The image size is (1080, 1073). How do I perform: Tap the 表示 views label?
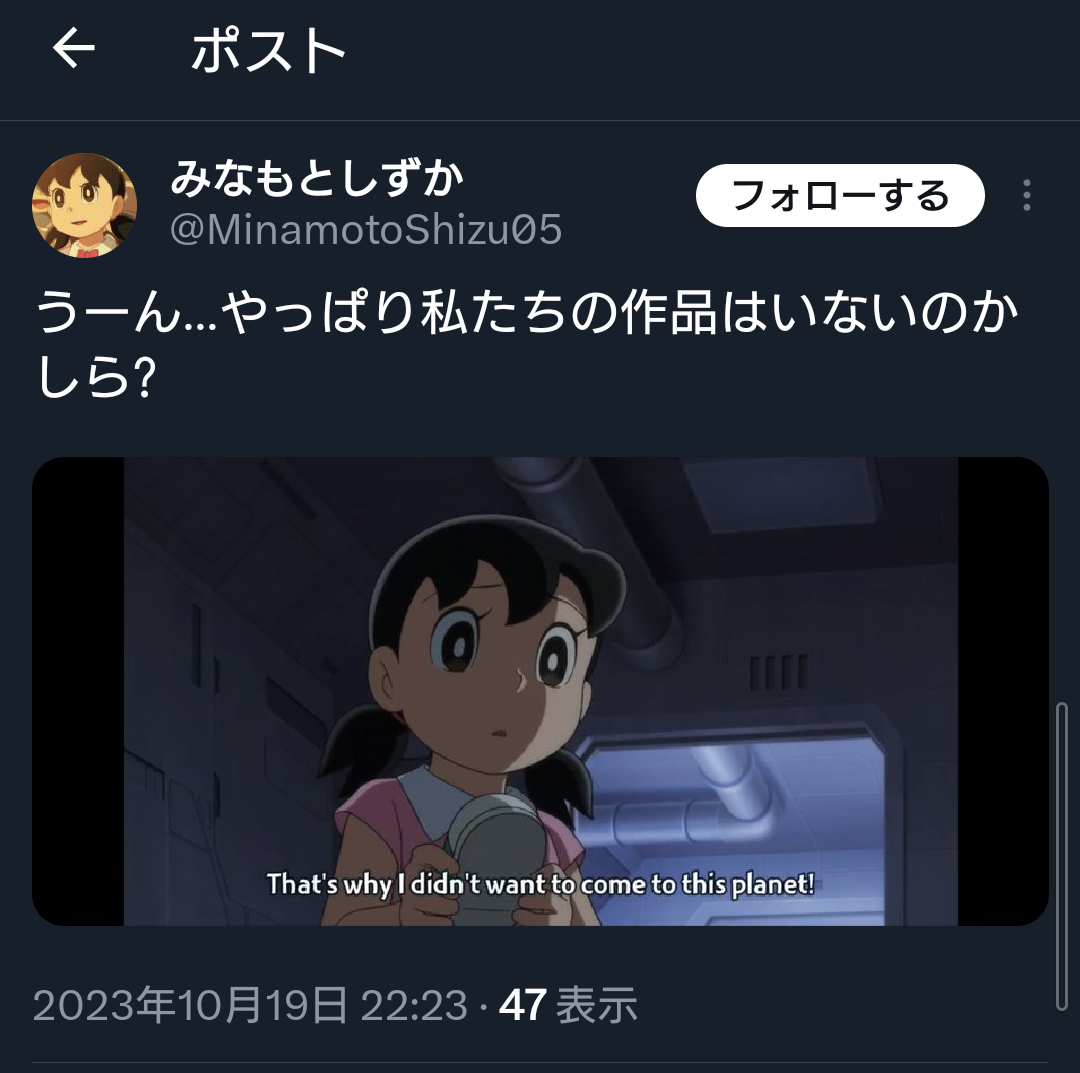(x=596, y=1005)
